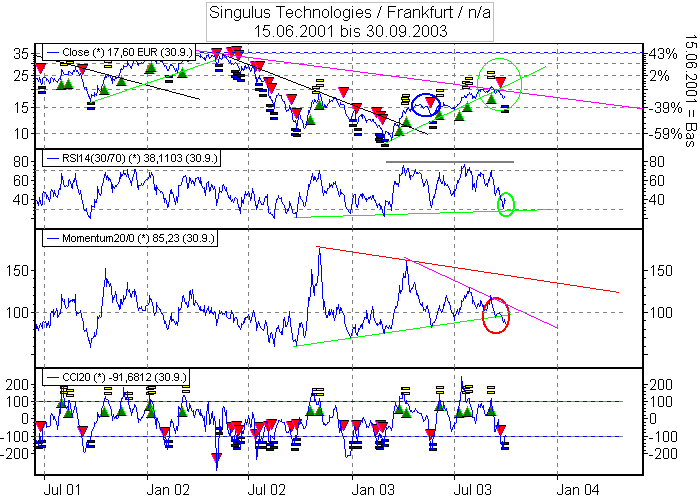
Task: Click the lowest red triangle on the CCI panel
Action: 217,458
